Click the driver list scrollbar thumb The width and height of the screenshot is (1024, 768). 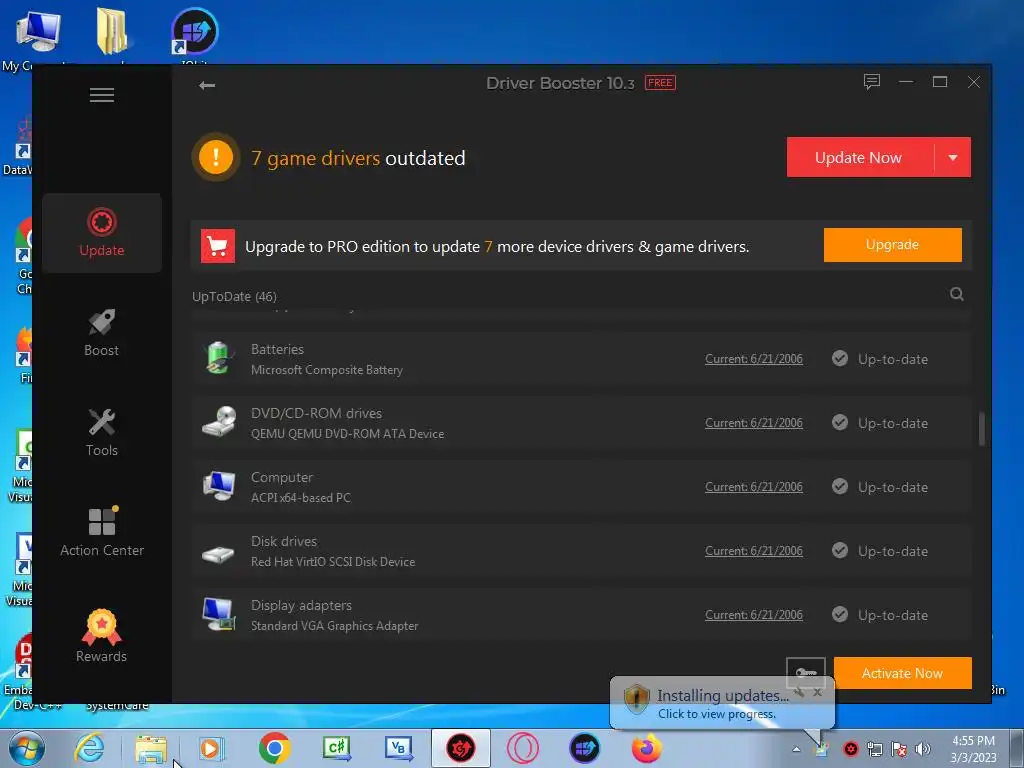[982, 428]
